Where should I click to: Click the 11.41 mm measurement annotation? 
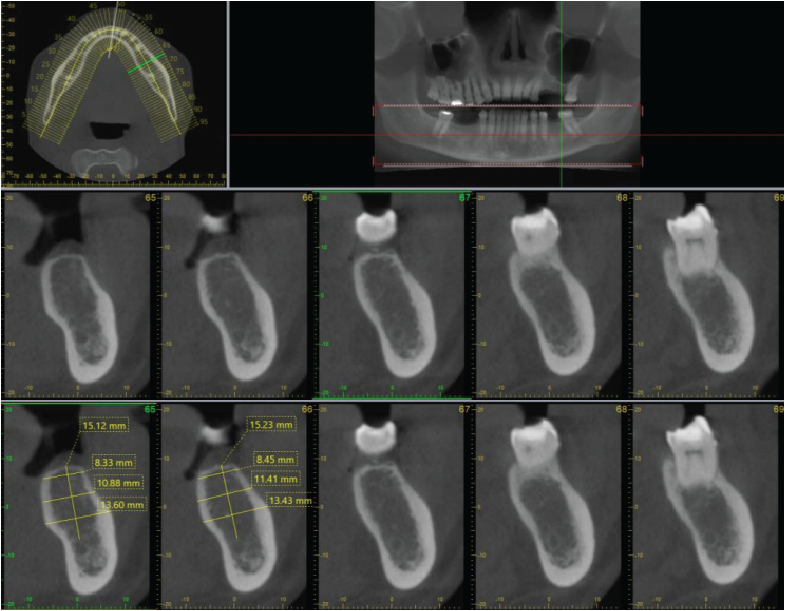276,480
